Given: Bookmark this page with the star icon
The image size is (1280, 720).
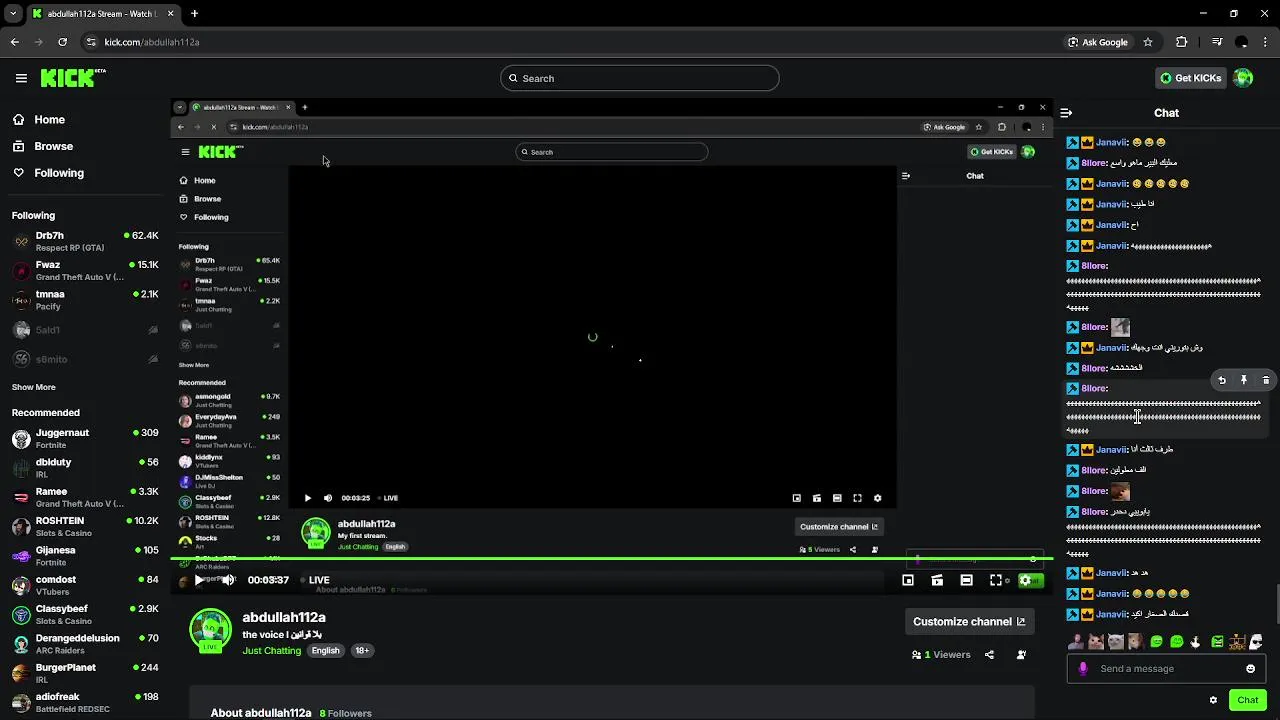Looking at the screenshot, I should 1148,42.
